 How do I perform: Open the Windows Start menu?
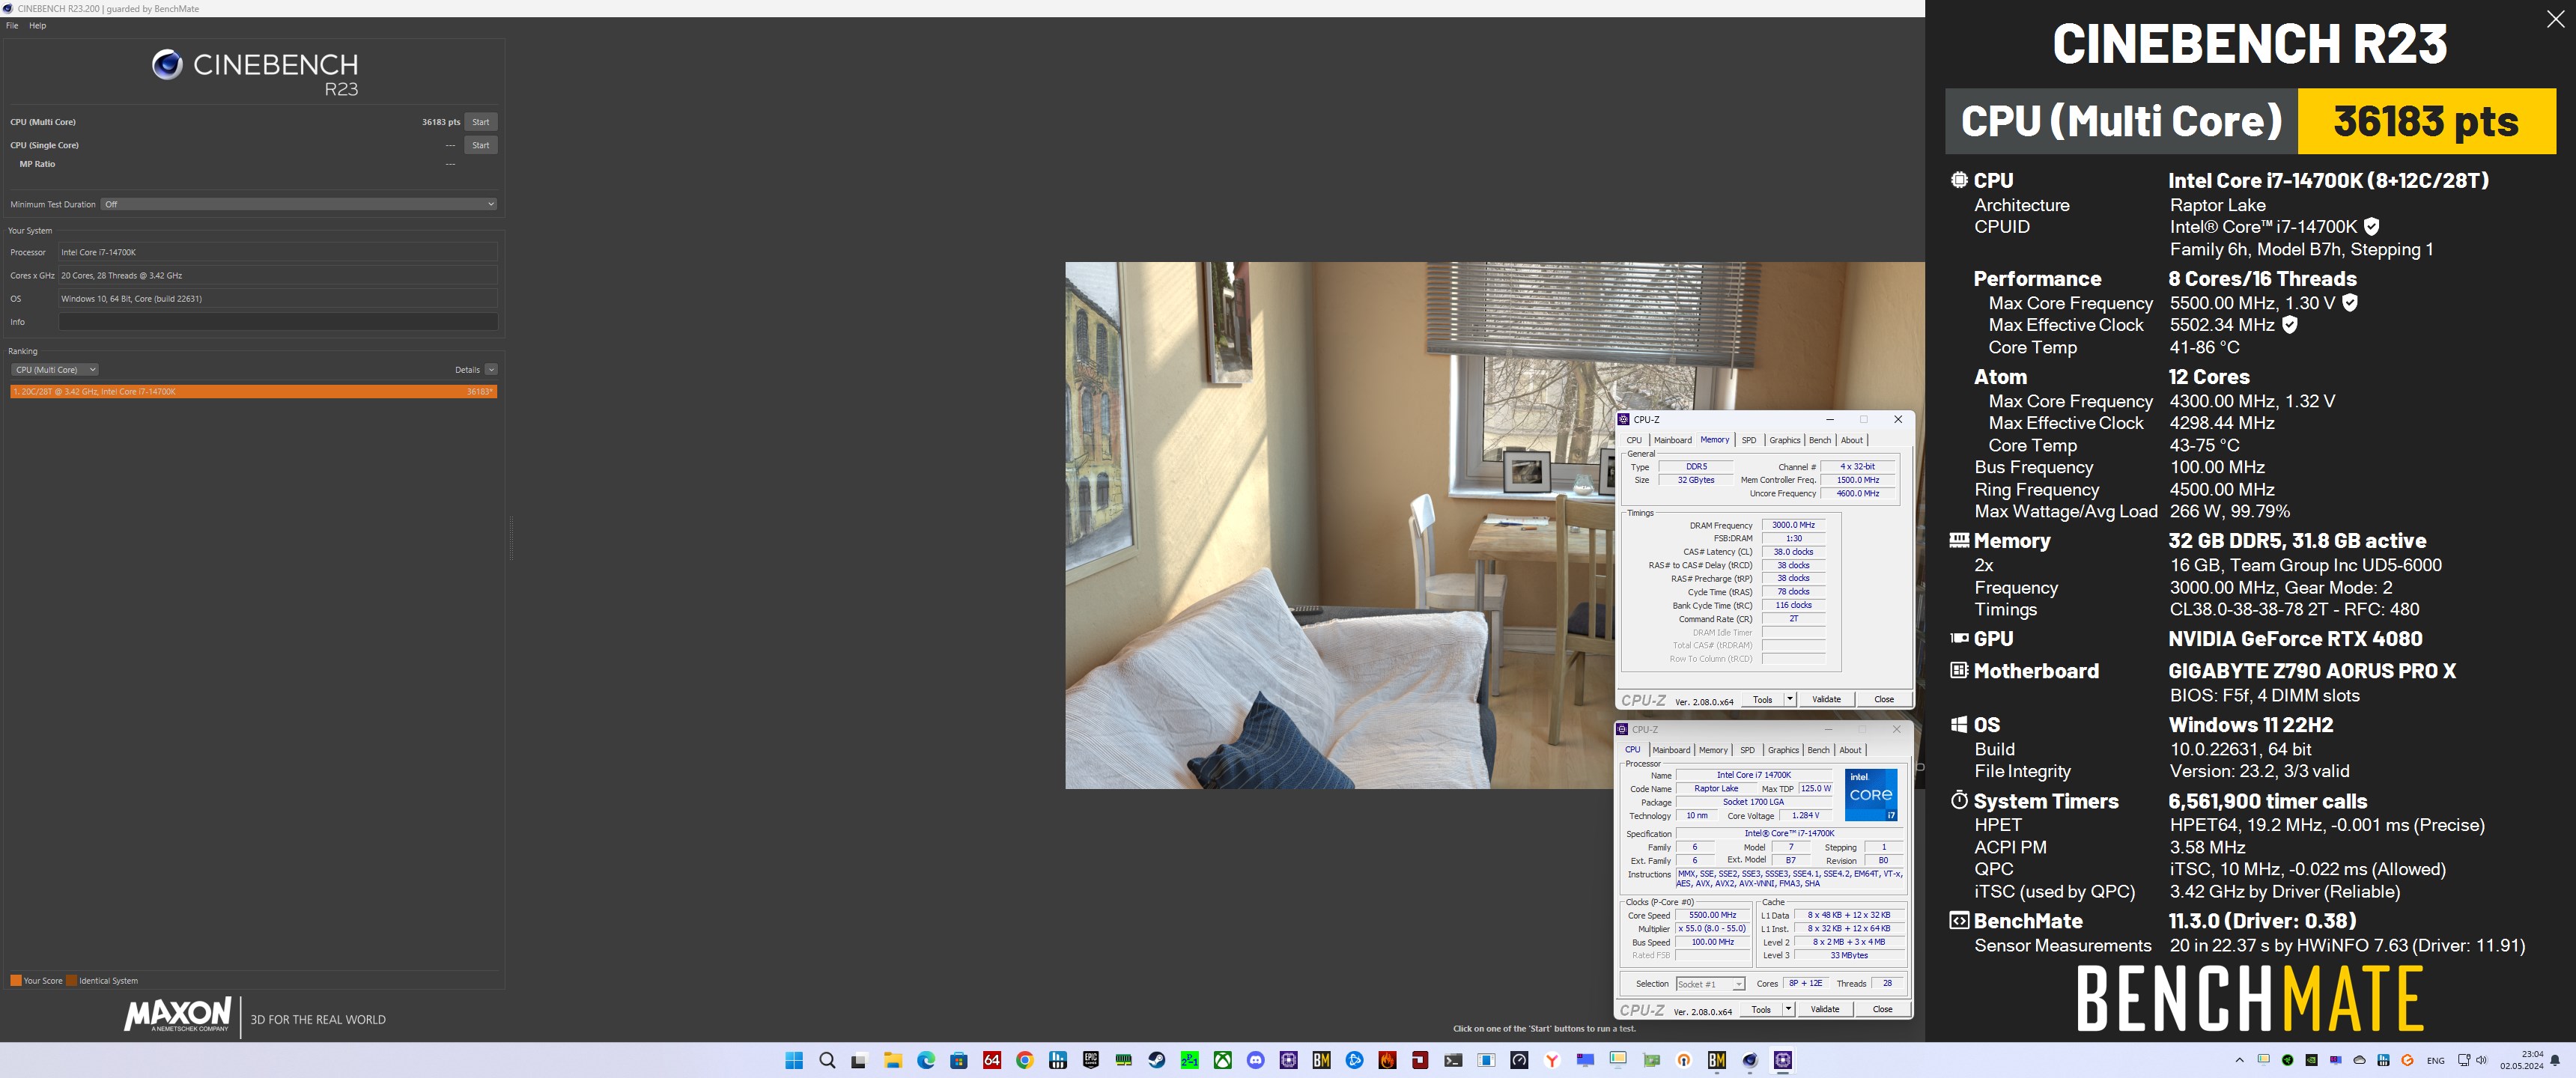coord(794,1060)
